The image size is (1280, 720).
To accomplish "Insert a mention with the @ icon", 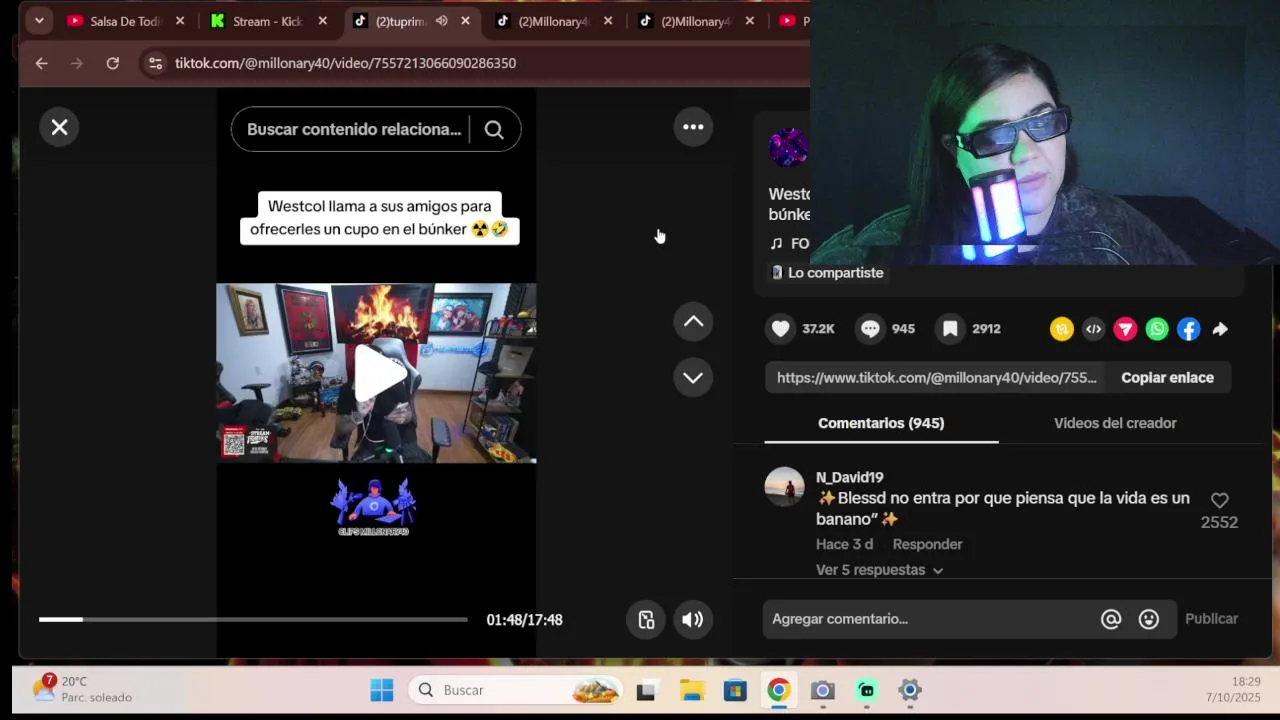I will tap(1111, 619).
